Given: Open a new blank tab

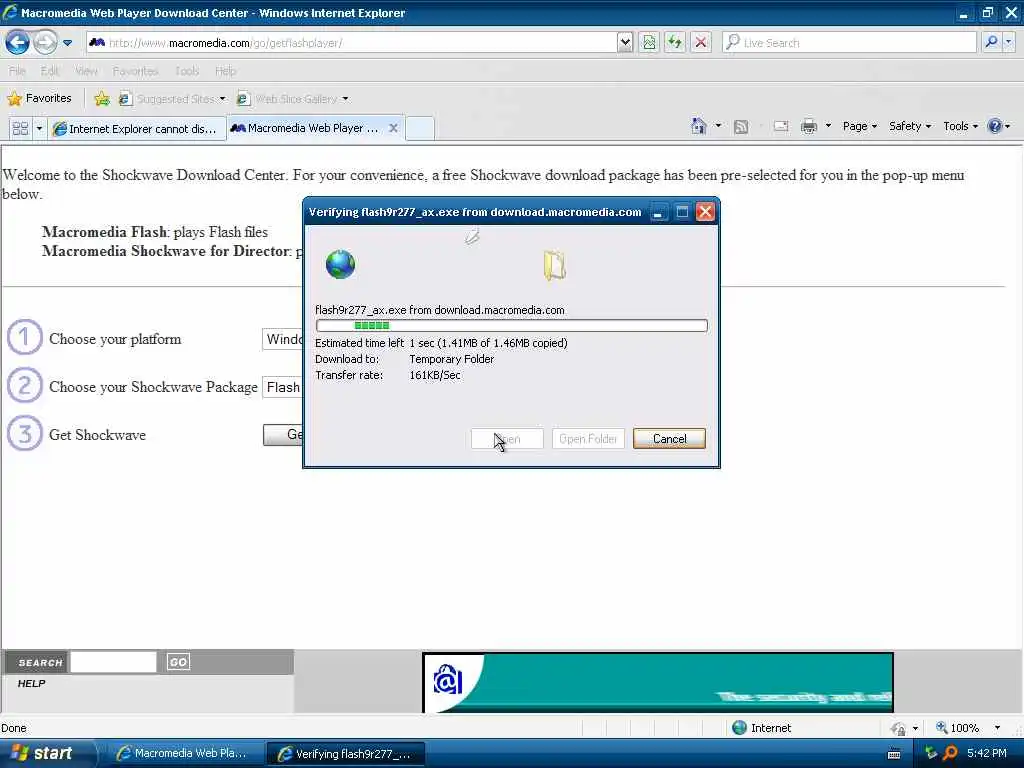Looking at the screenshot, I should point(420,128).
